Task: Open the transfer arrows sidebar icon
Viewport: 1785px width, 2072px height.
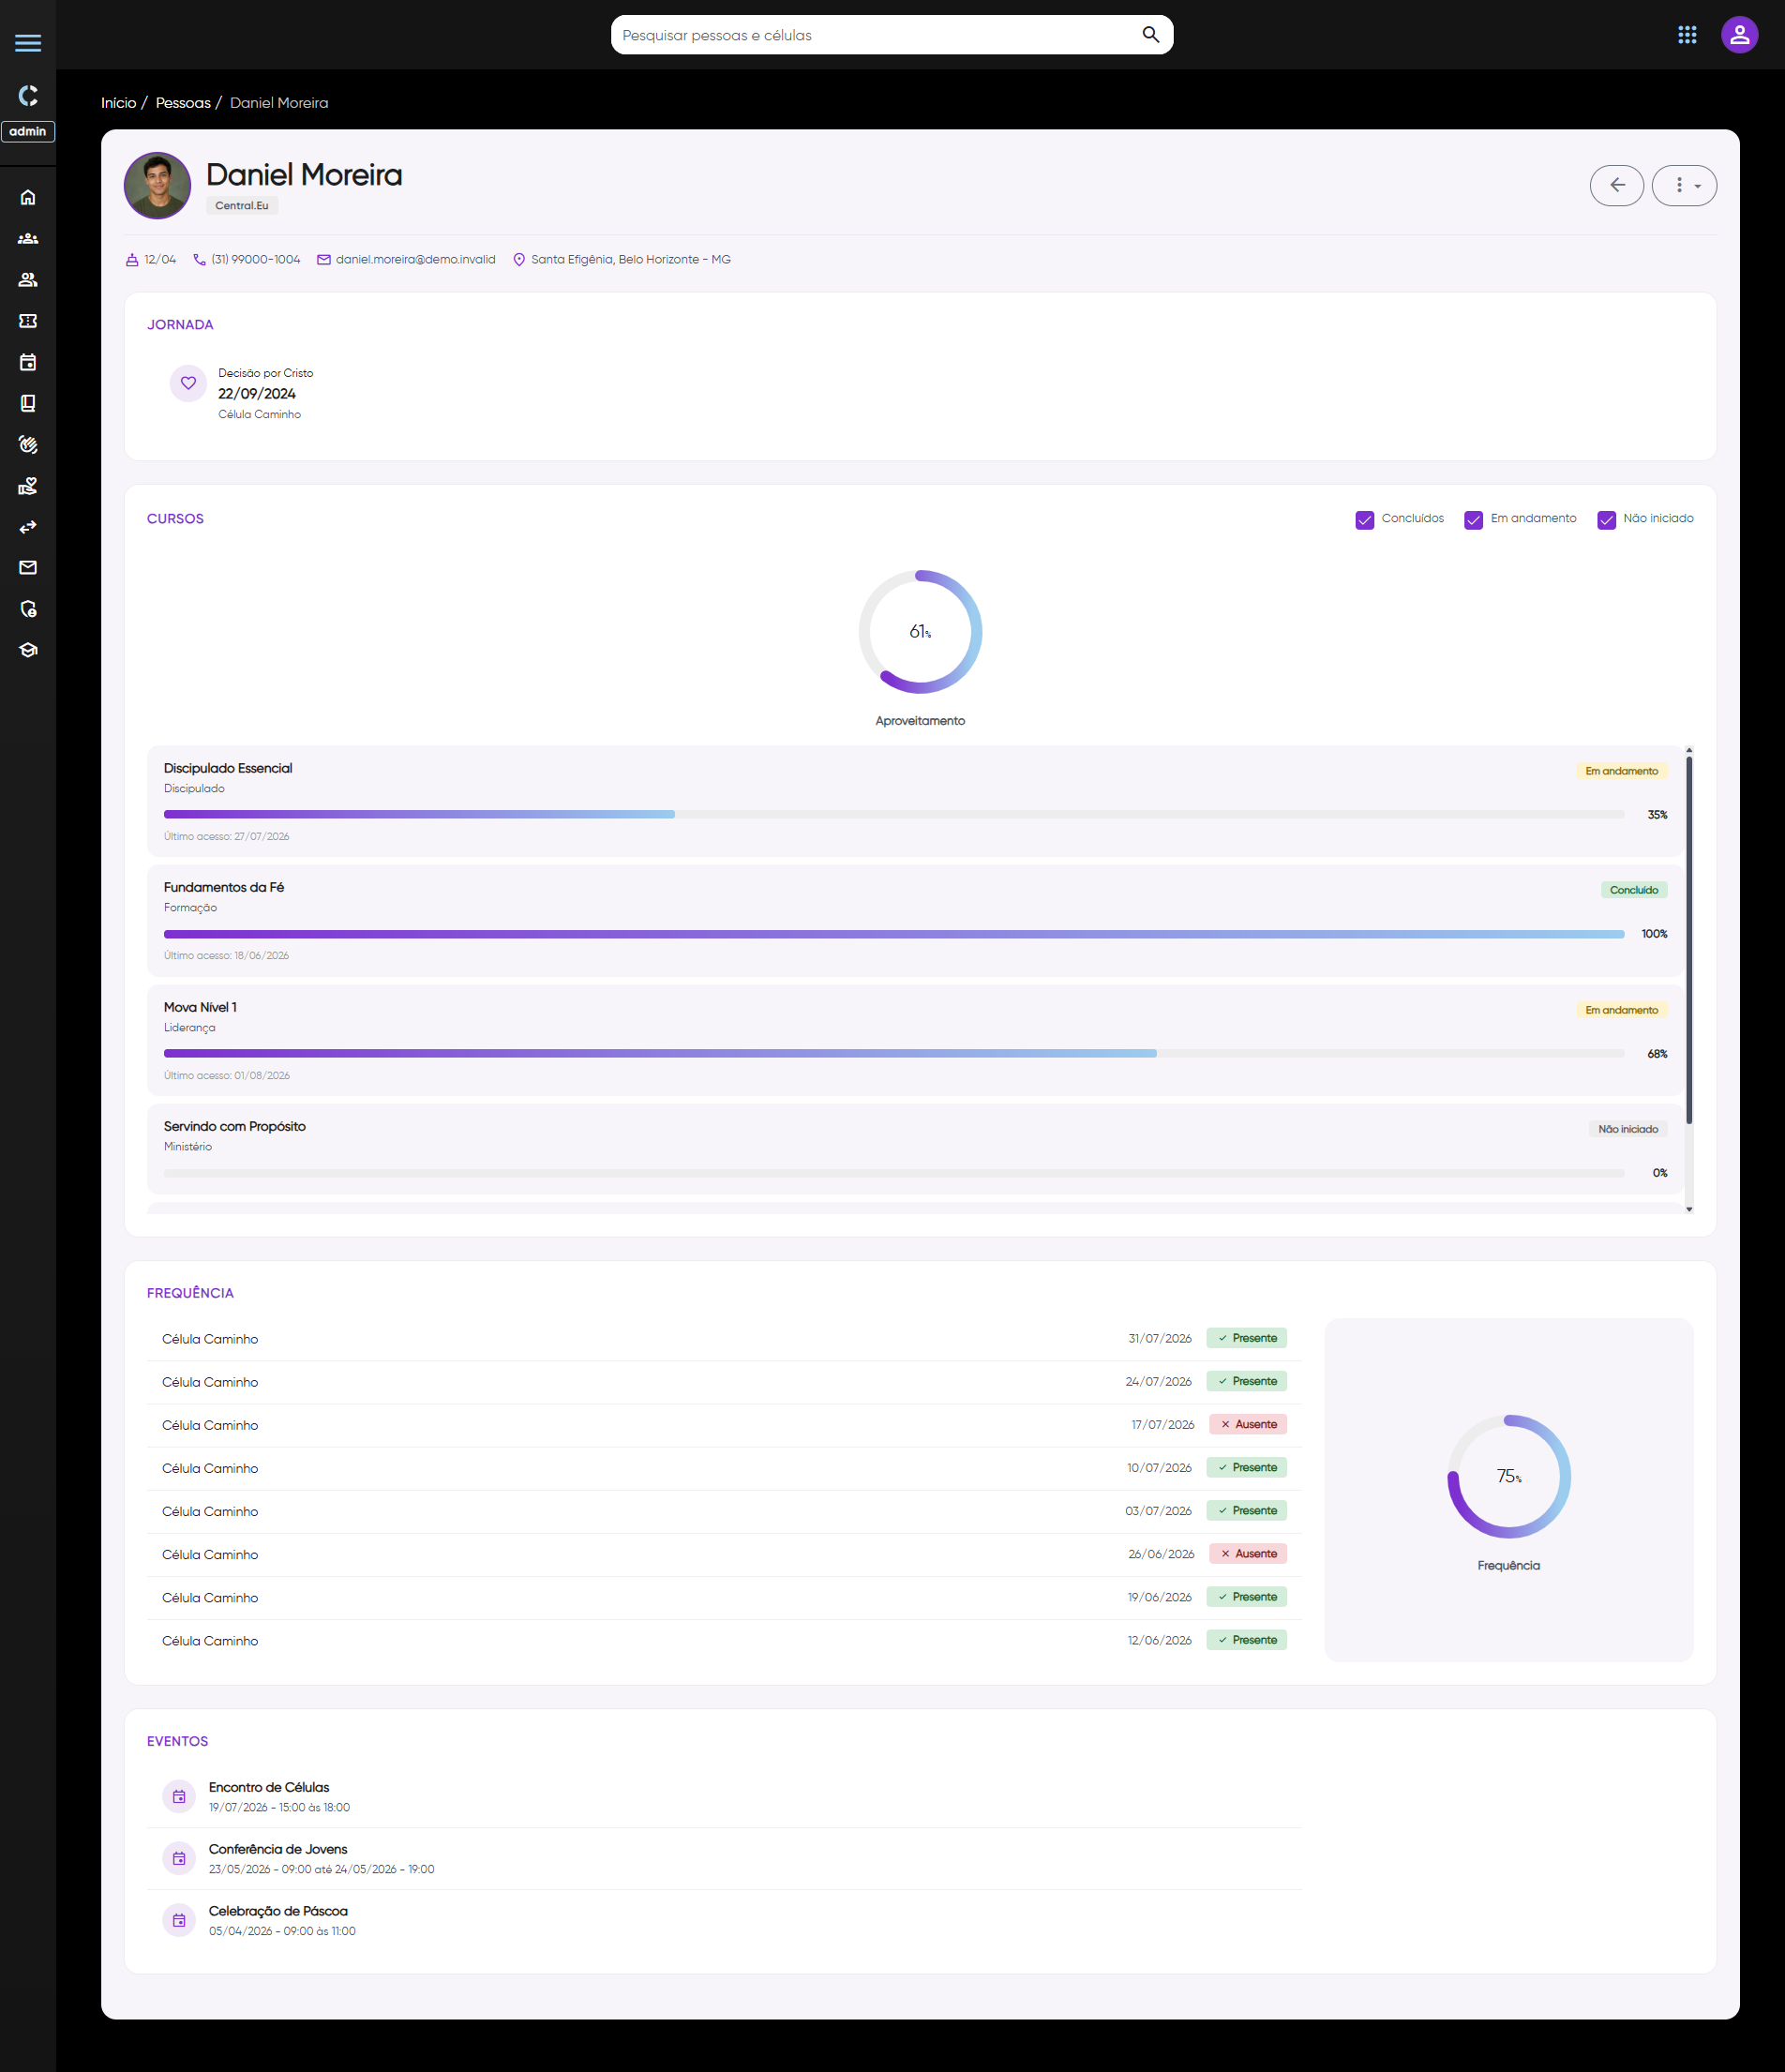Action: coord(28,526)
